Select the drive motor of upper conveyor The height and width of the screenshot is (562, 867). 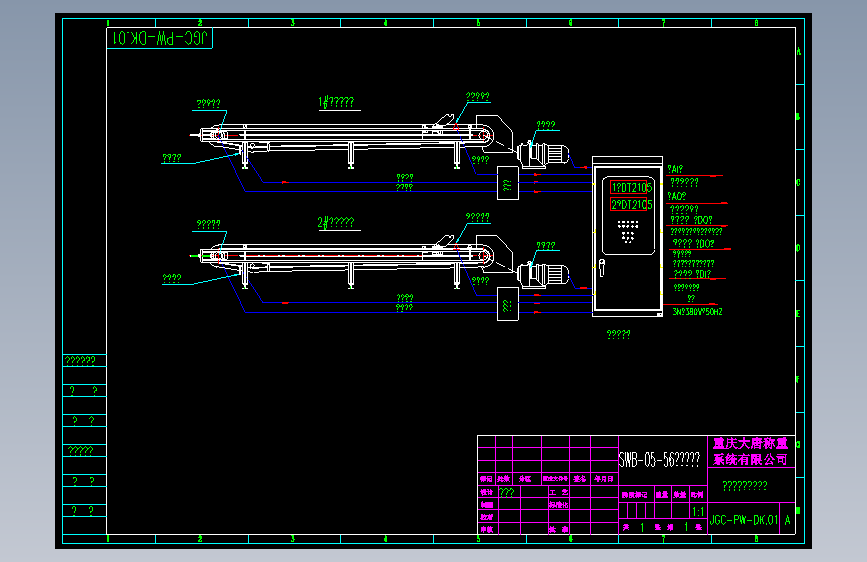coord(543,154)
